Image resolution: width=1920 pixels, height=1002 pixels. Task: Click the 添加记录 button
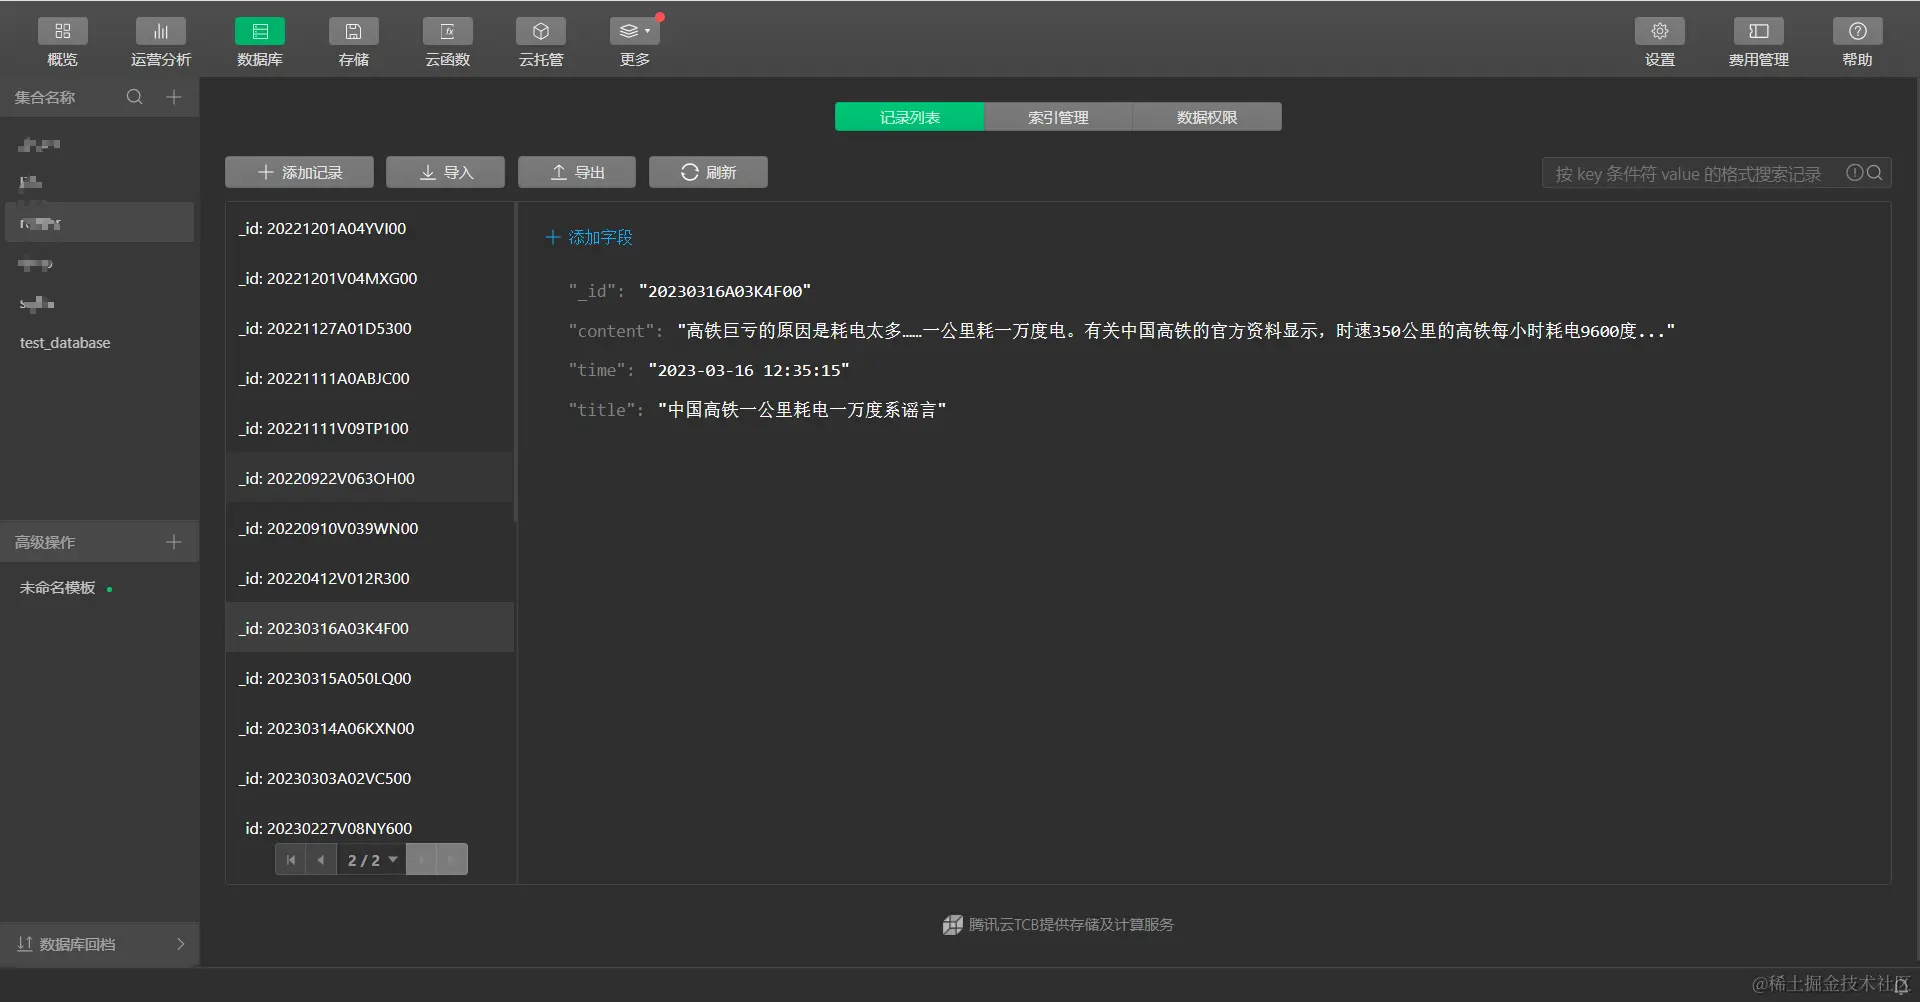coord(299,172)
